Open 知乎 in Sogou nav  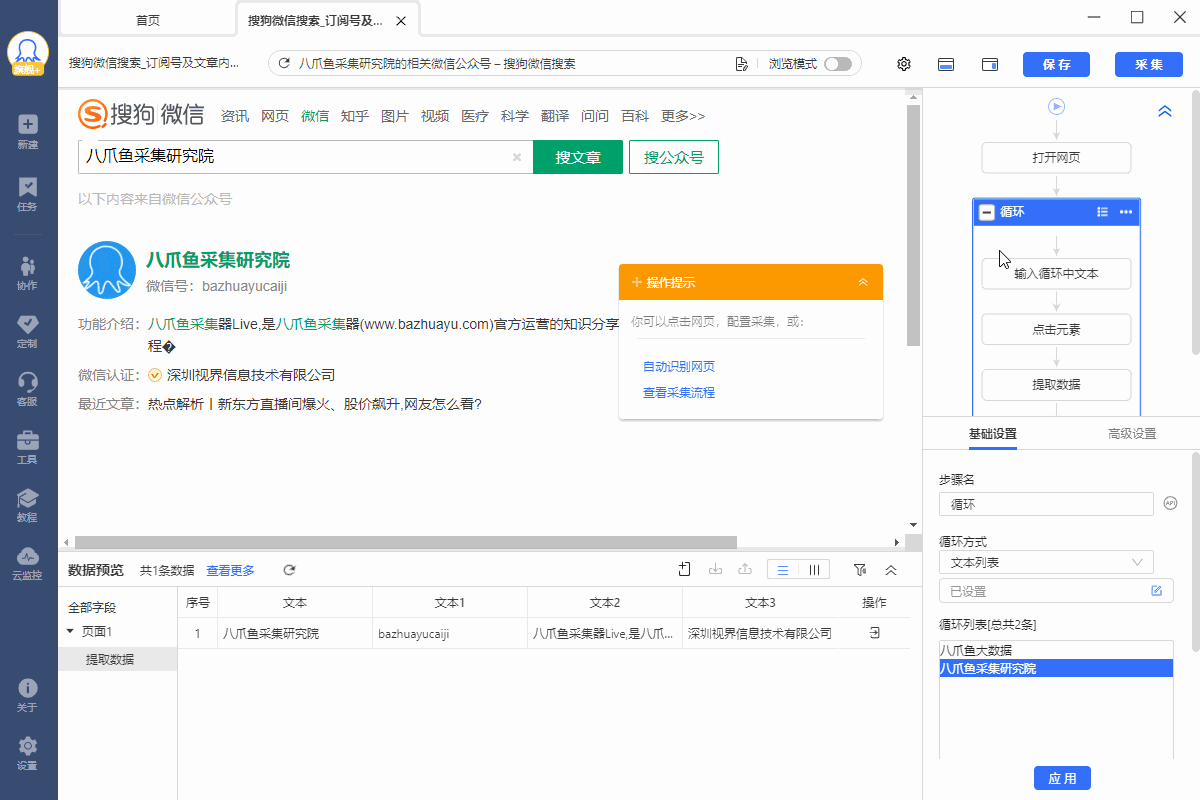(x=355, y=116)
